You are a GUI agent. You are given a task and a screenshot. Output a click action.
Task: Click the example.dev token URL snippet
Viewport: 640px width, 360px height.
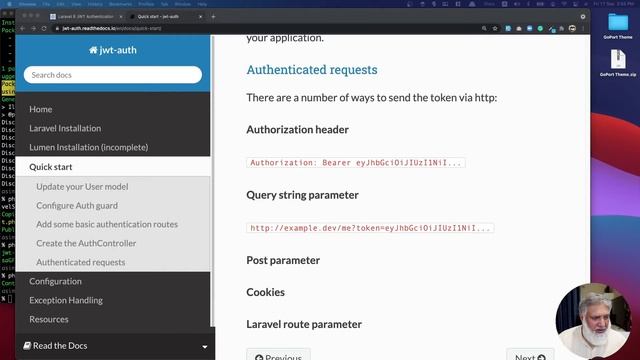click(x=370, y=228)
